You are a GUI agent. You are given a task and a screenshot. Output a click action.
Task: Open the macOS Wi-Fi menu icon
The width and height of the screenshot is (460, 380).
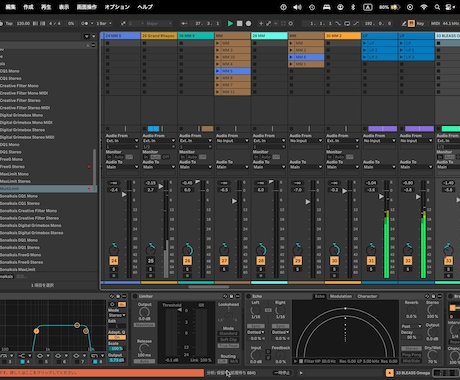coord(424,7)
